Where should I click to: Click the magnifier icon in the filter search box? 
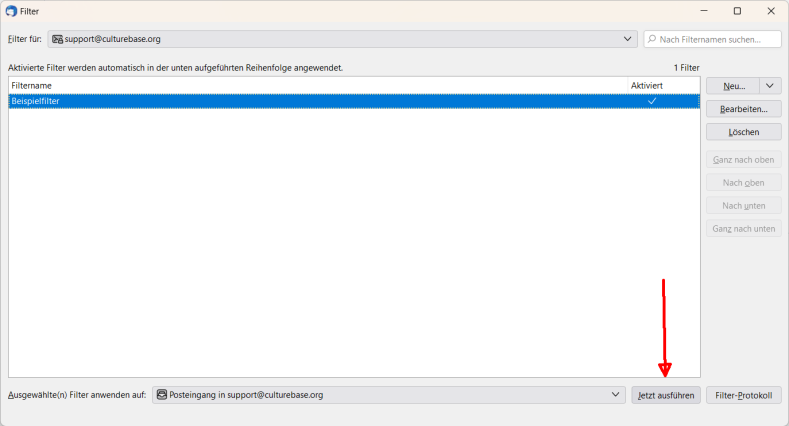coord(654,39)
